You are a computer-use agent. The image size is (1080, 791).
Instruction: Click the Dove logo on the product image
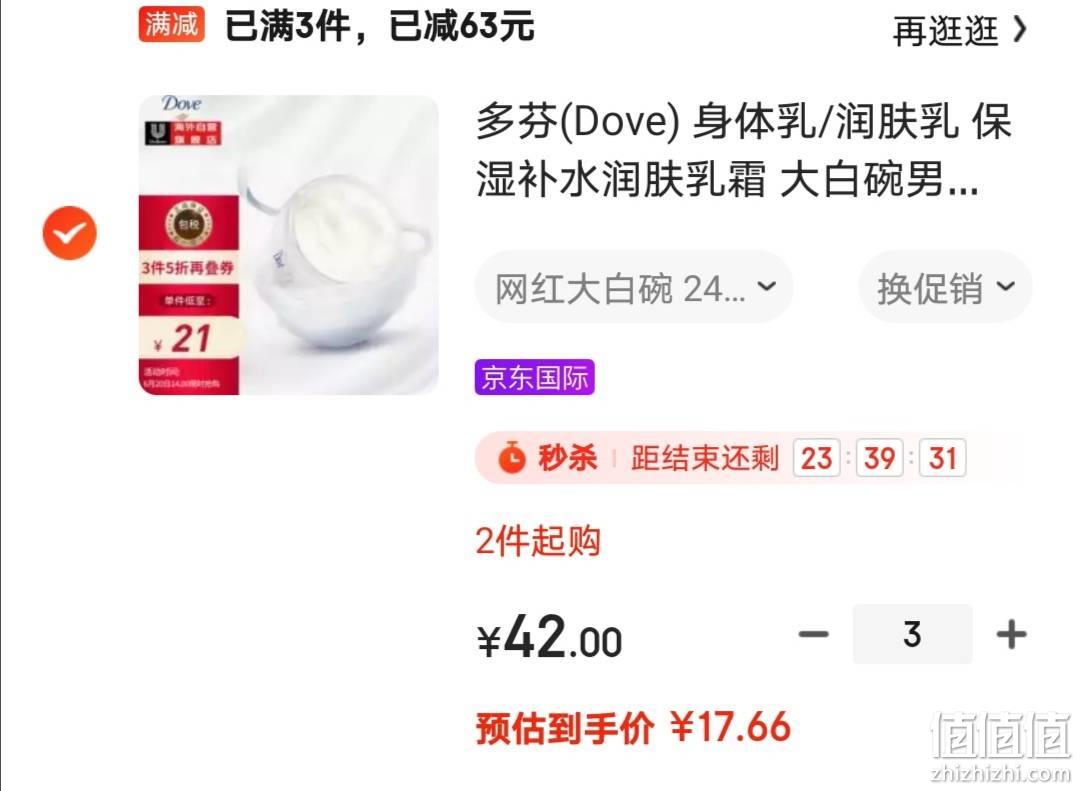click(x=181, y=104)
